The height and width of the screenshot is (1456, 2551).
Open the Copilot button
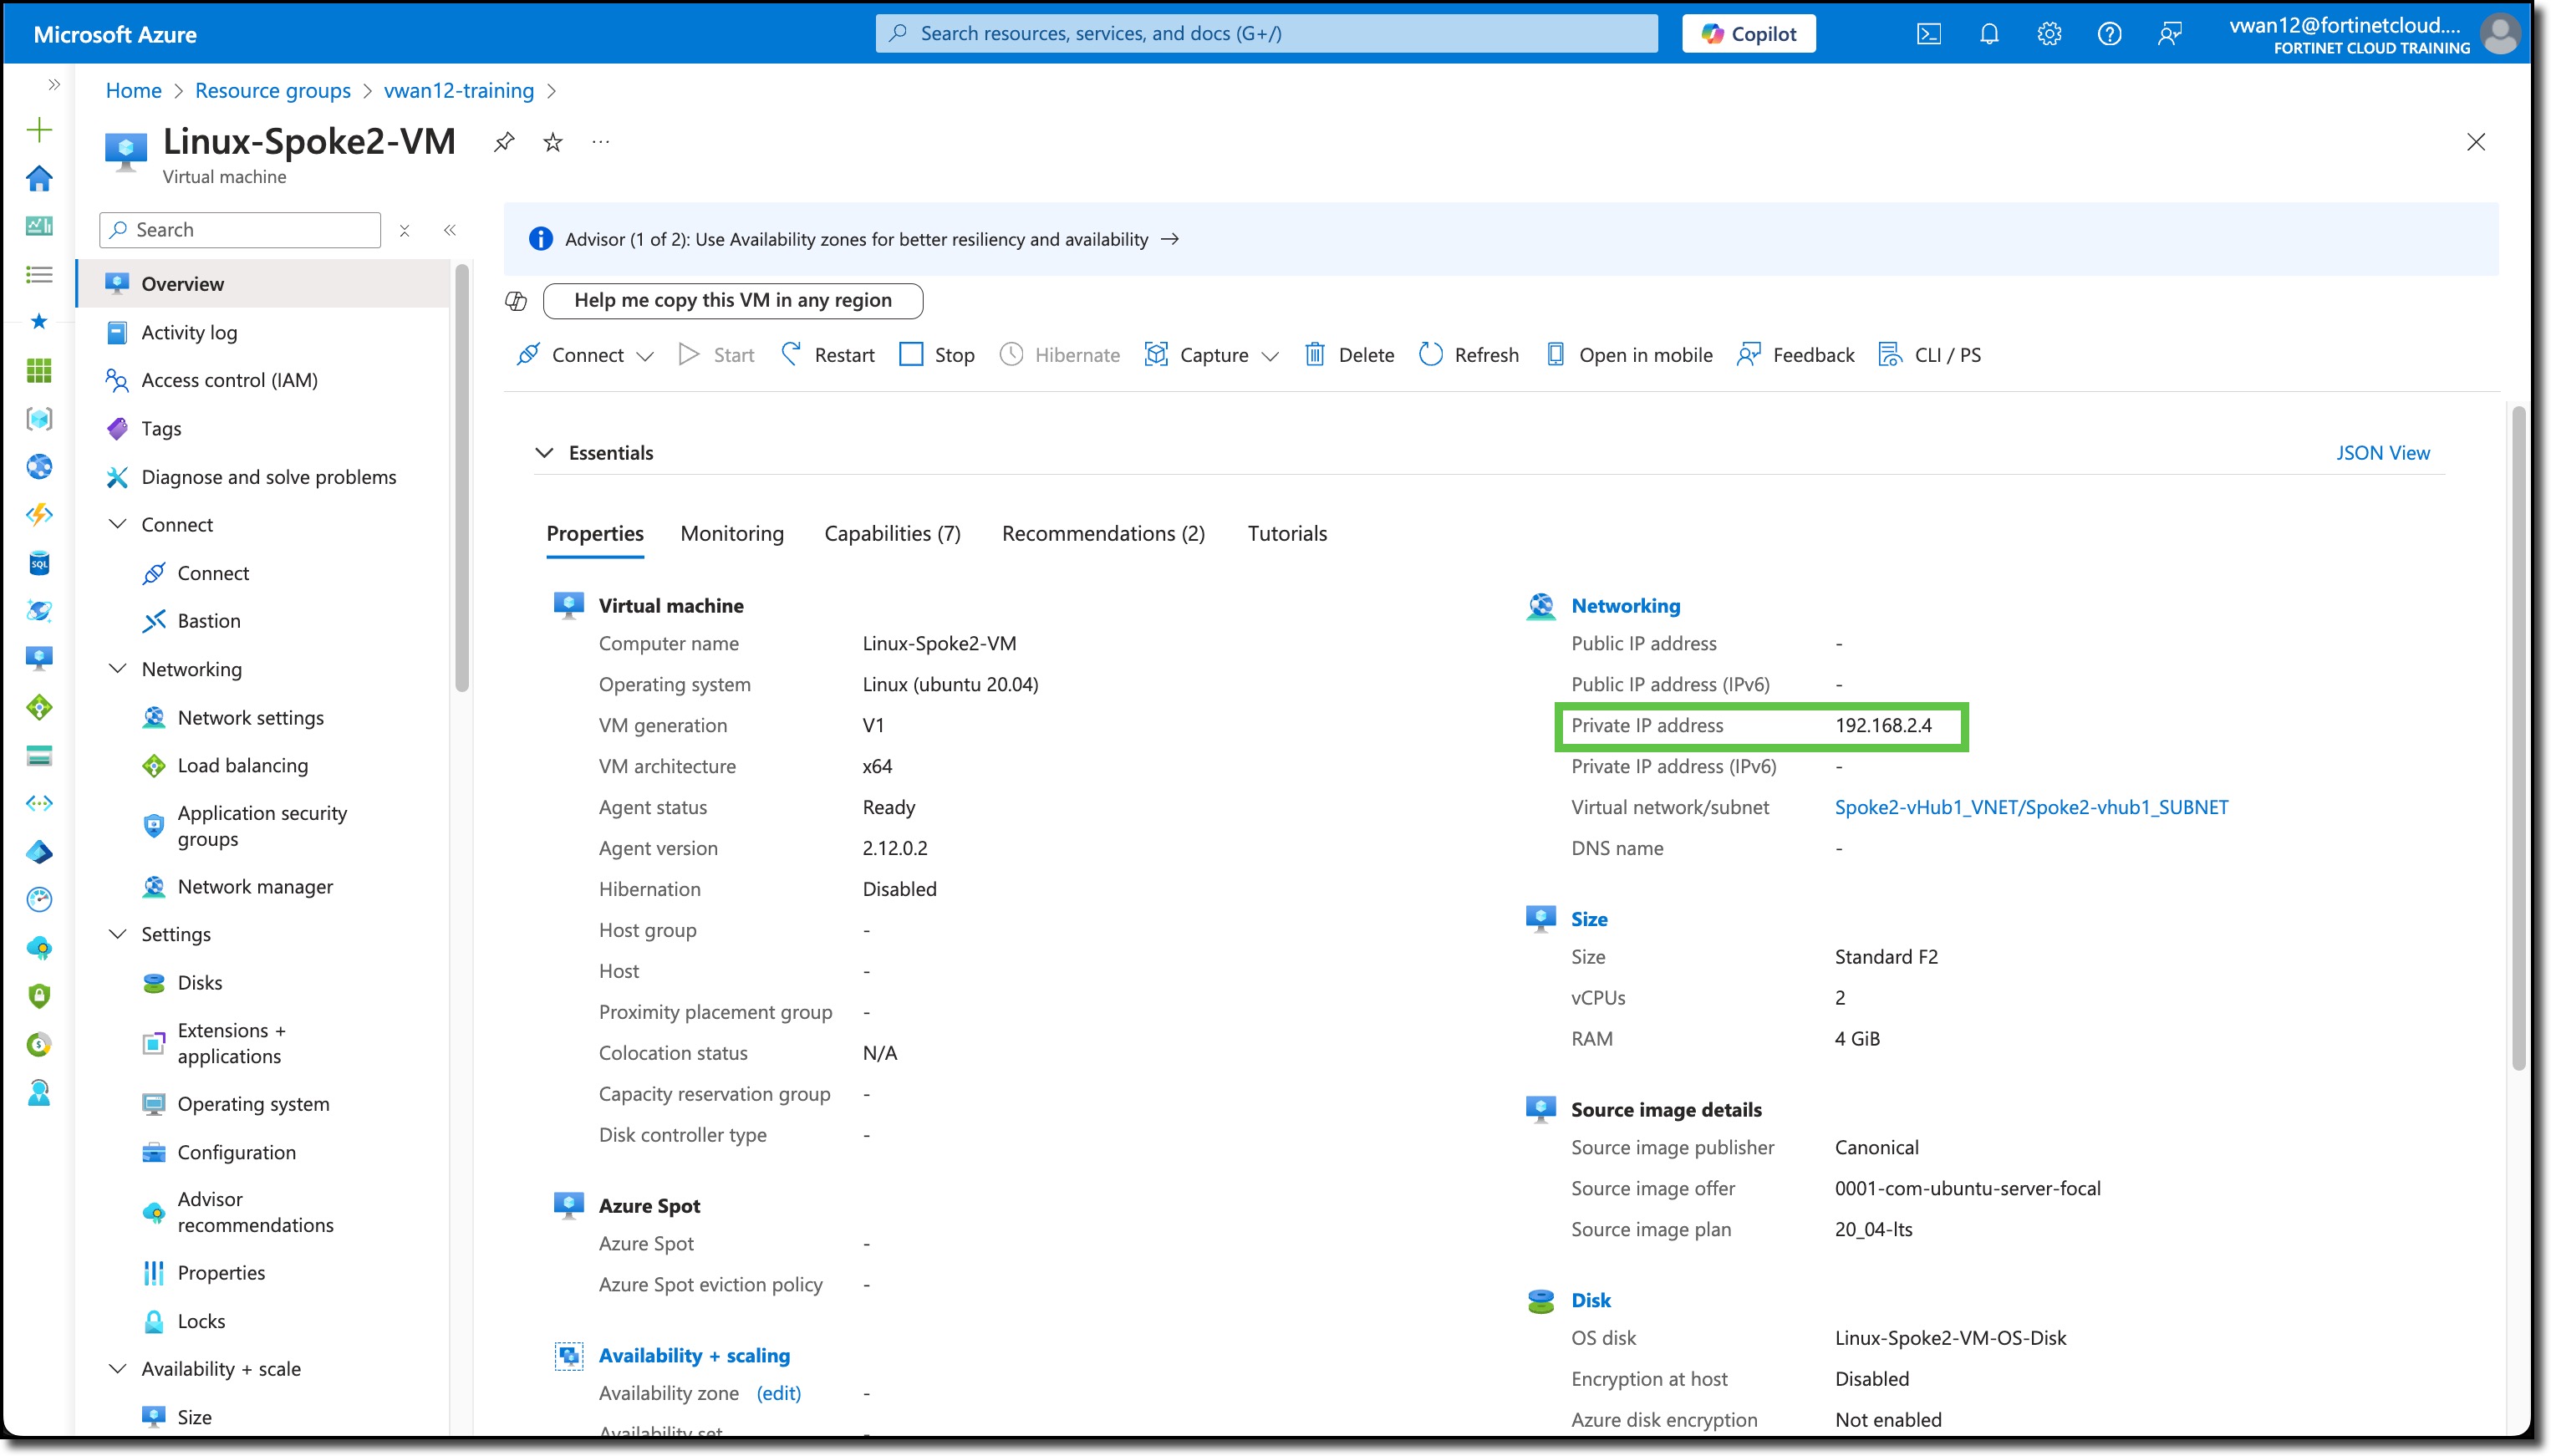tap(1748, 34)
